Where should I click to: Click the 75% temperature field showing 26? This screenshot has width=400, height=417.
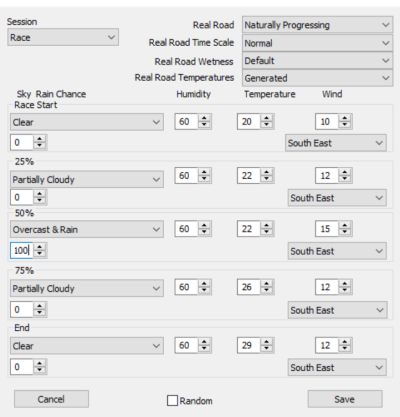tap(249, 287)
